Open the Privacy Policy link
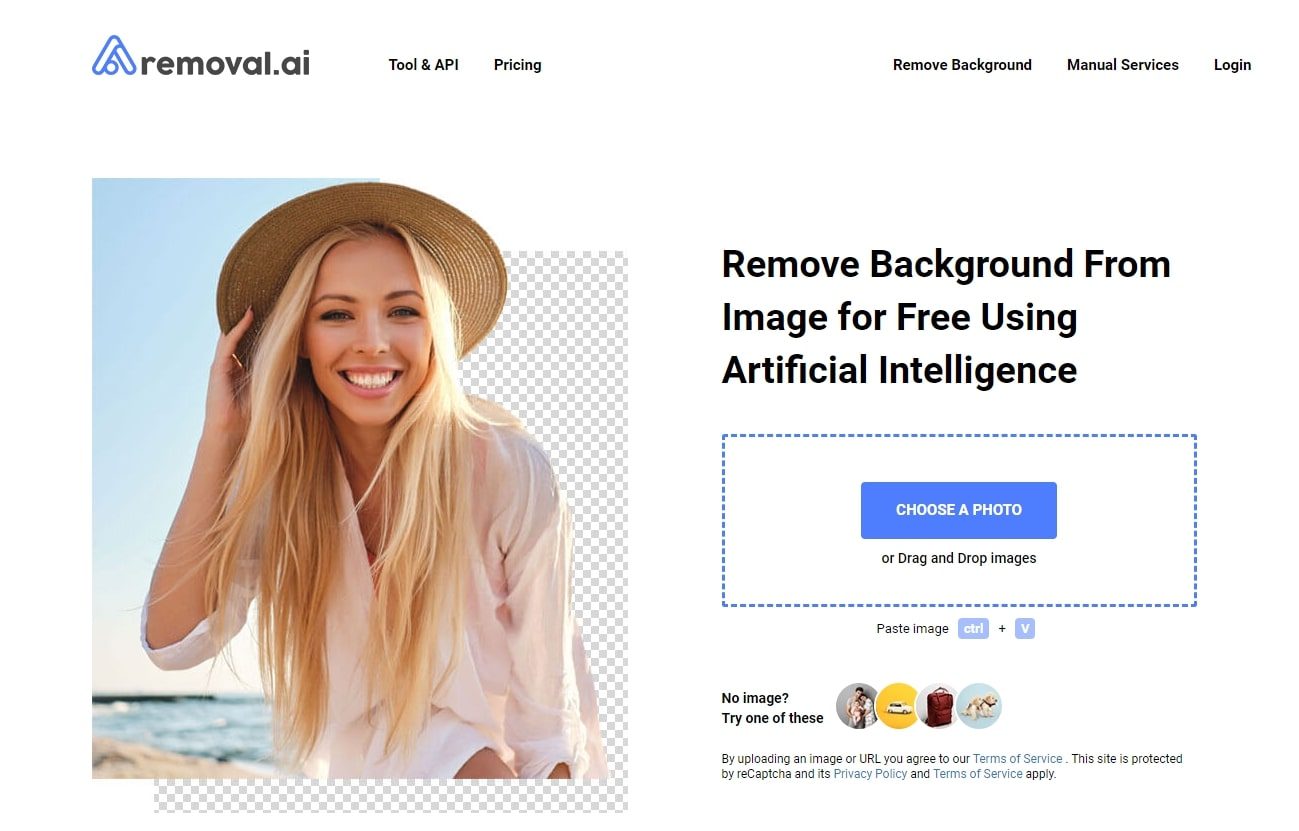The image size is (1299, 831). pyautogui.click(x=870, y=774)
